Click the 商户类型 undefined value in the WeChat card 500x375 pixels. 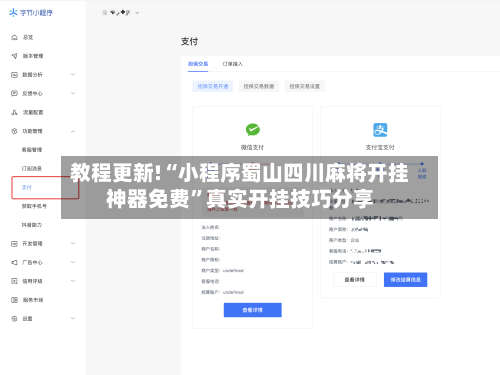233,270
